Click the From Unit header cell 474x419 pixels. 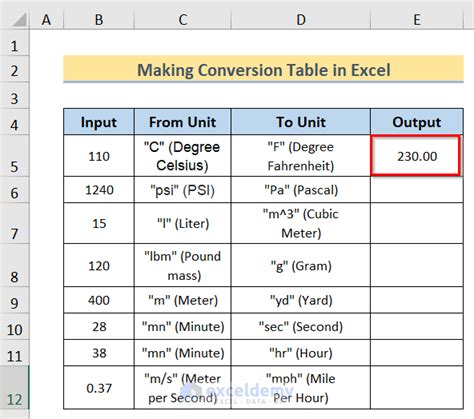183,122
